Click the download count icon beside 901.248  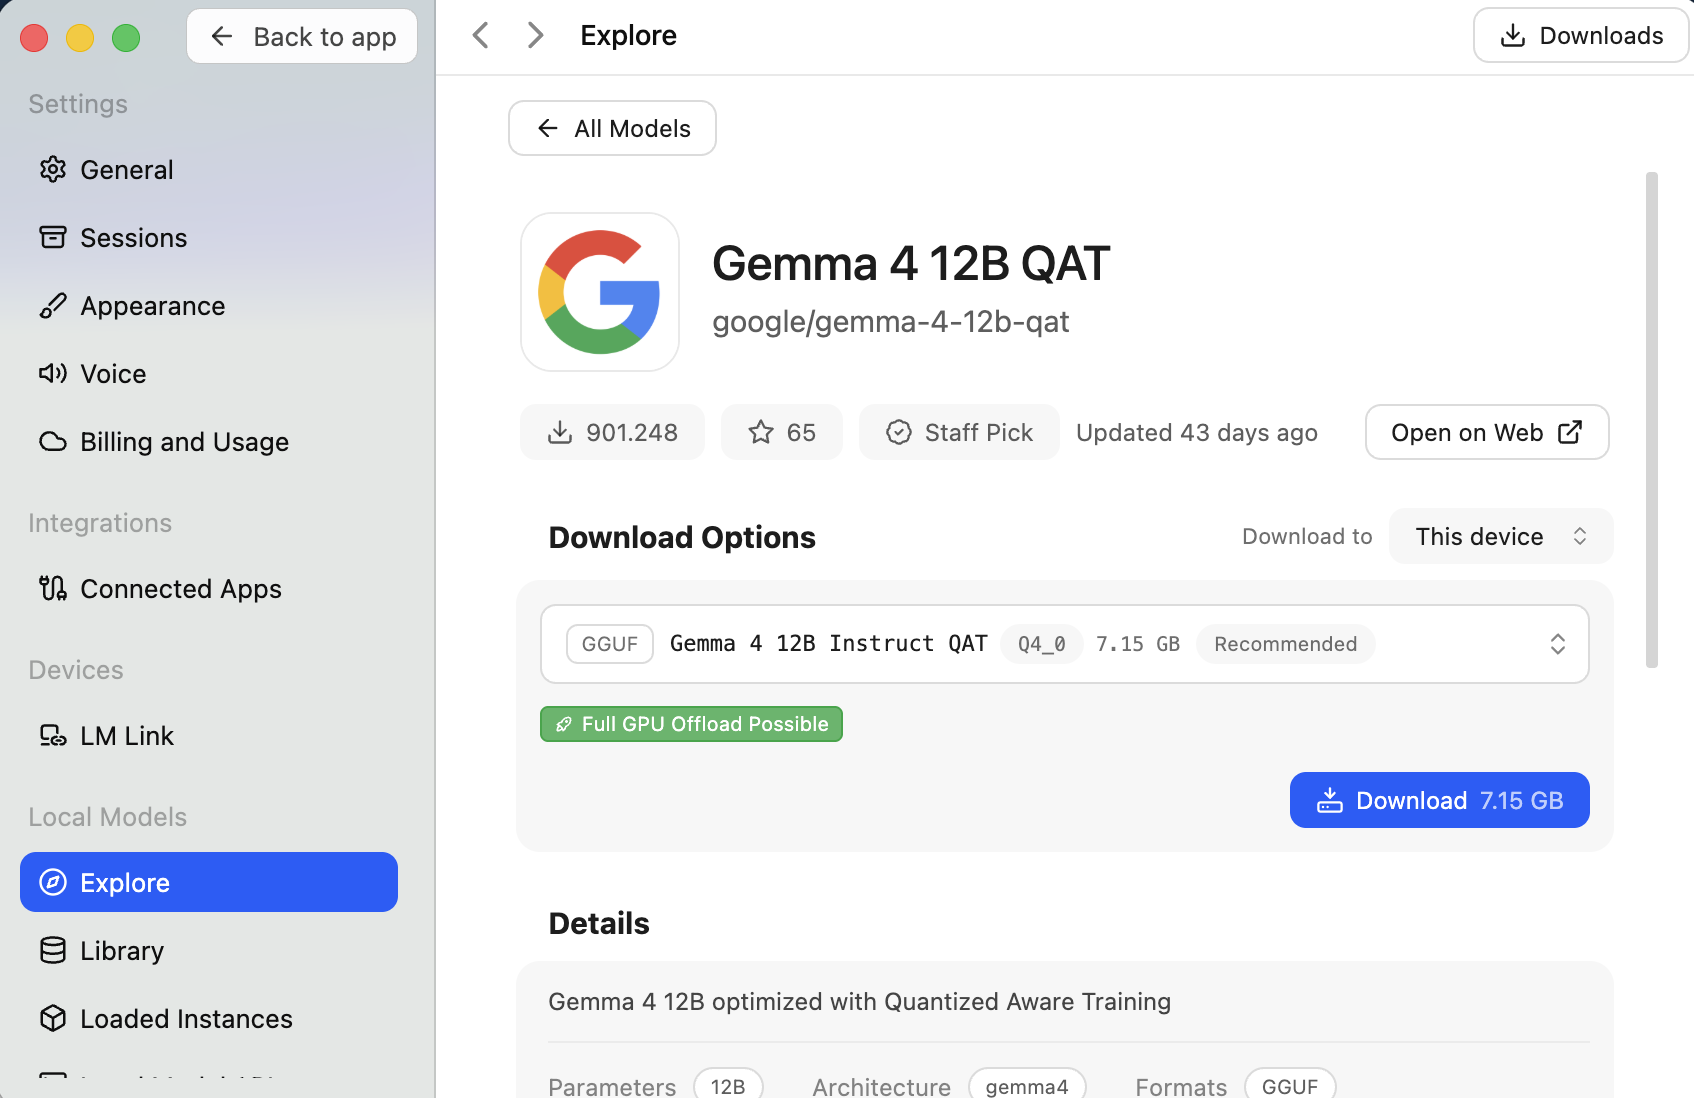click(x=560, y=432)
